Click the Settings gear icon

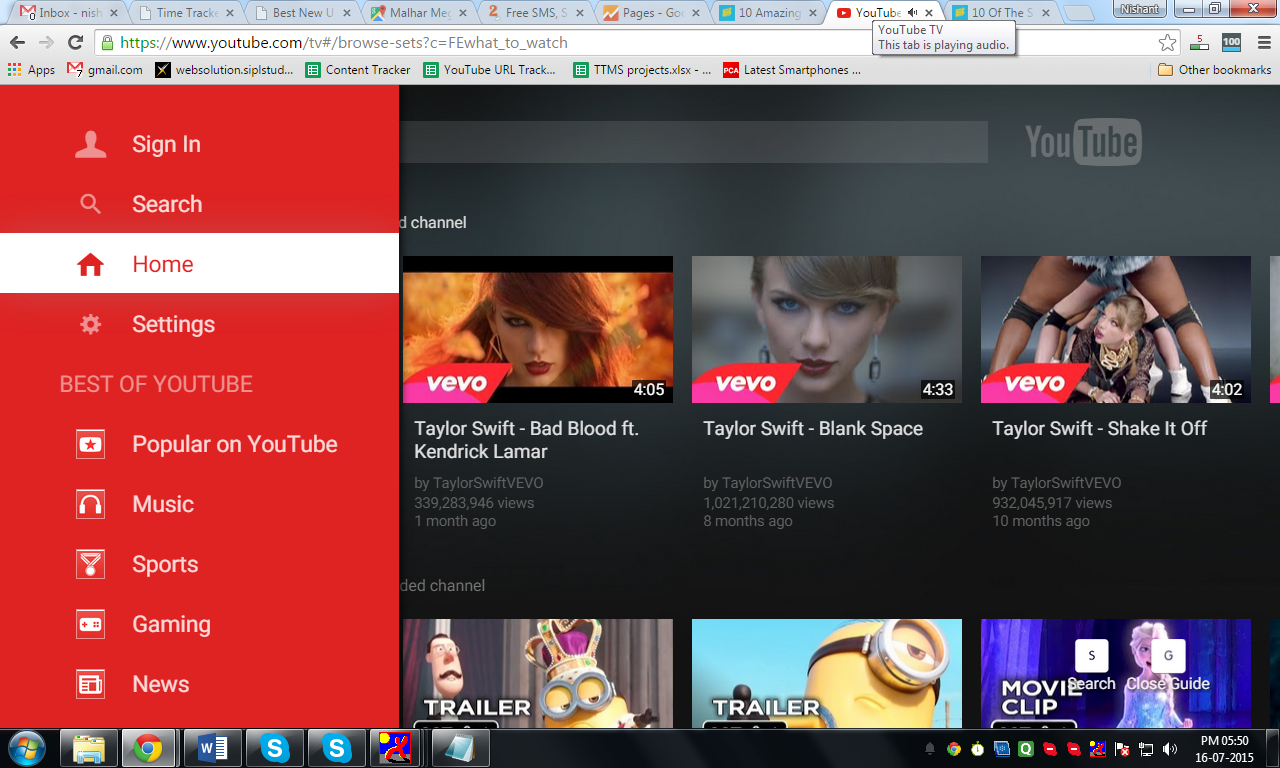pos(90,324)
